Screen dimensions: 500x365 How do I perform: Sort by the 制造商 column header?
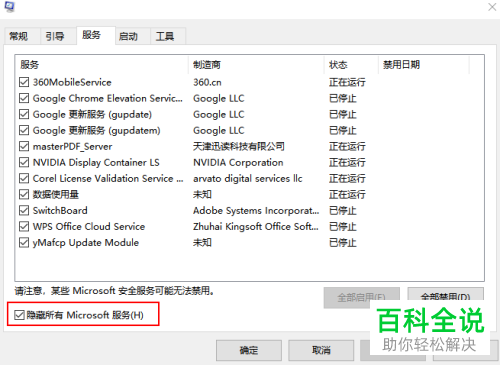pyautogui.click(x=256, y=64)
